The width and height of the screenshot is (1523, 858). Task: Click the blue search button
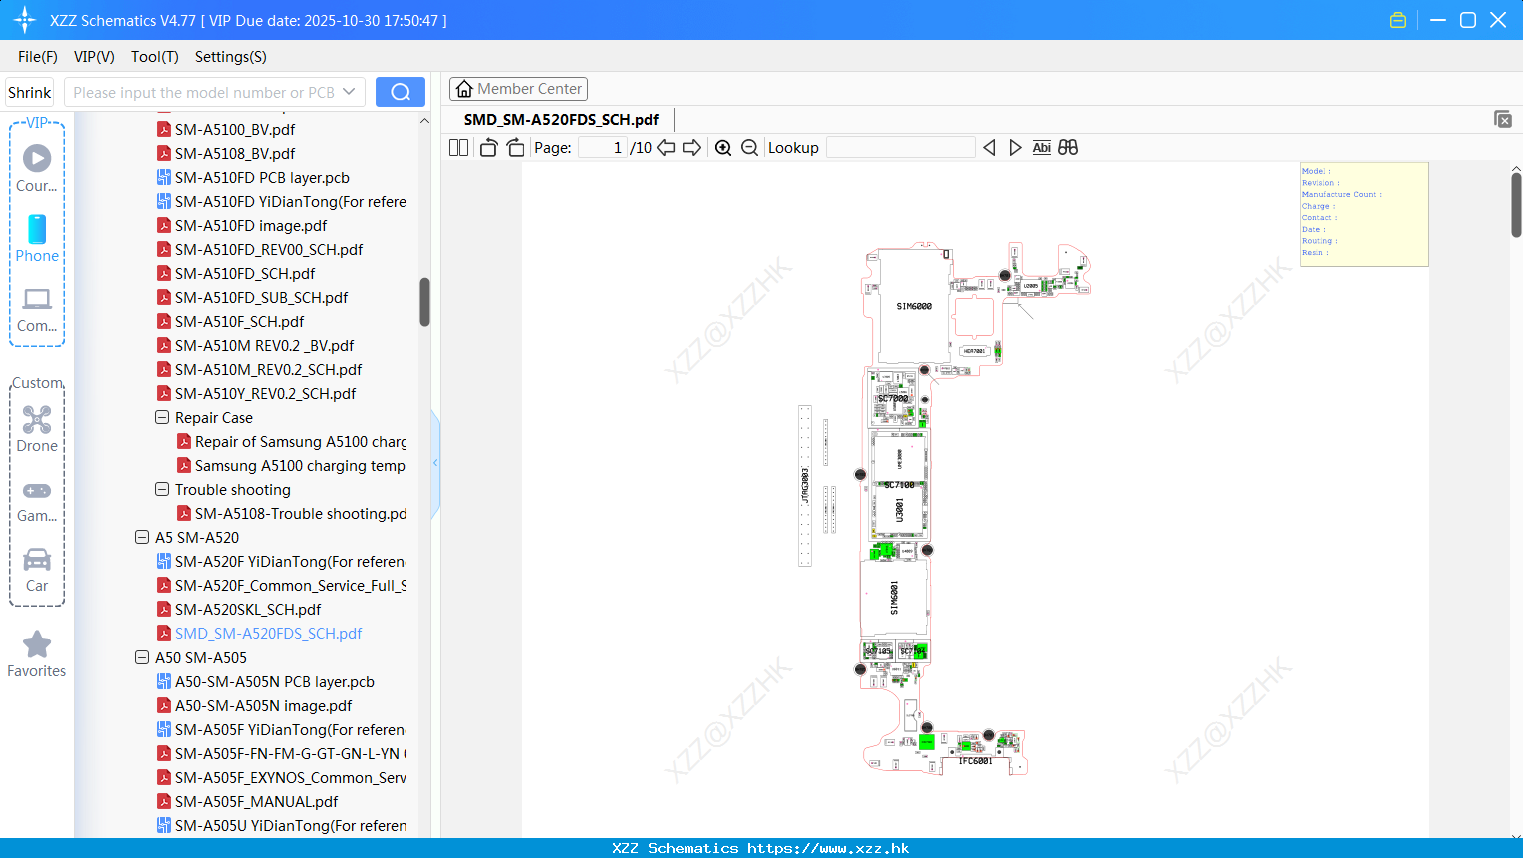click(400, 92)
